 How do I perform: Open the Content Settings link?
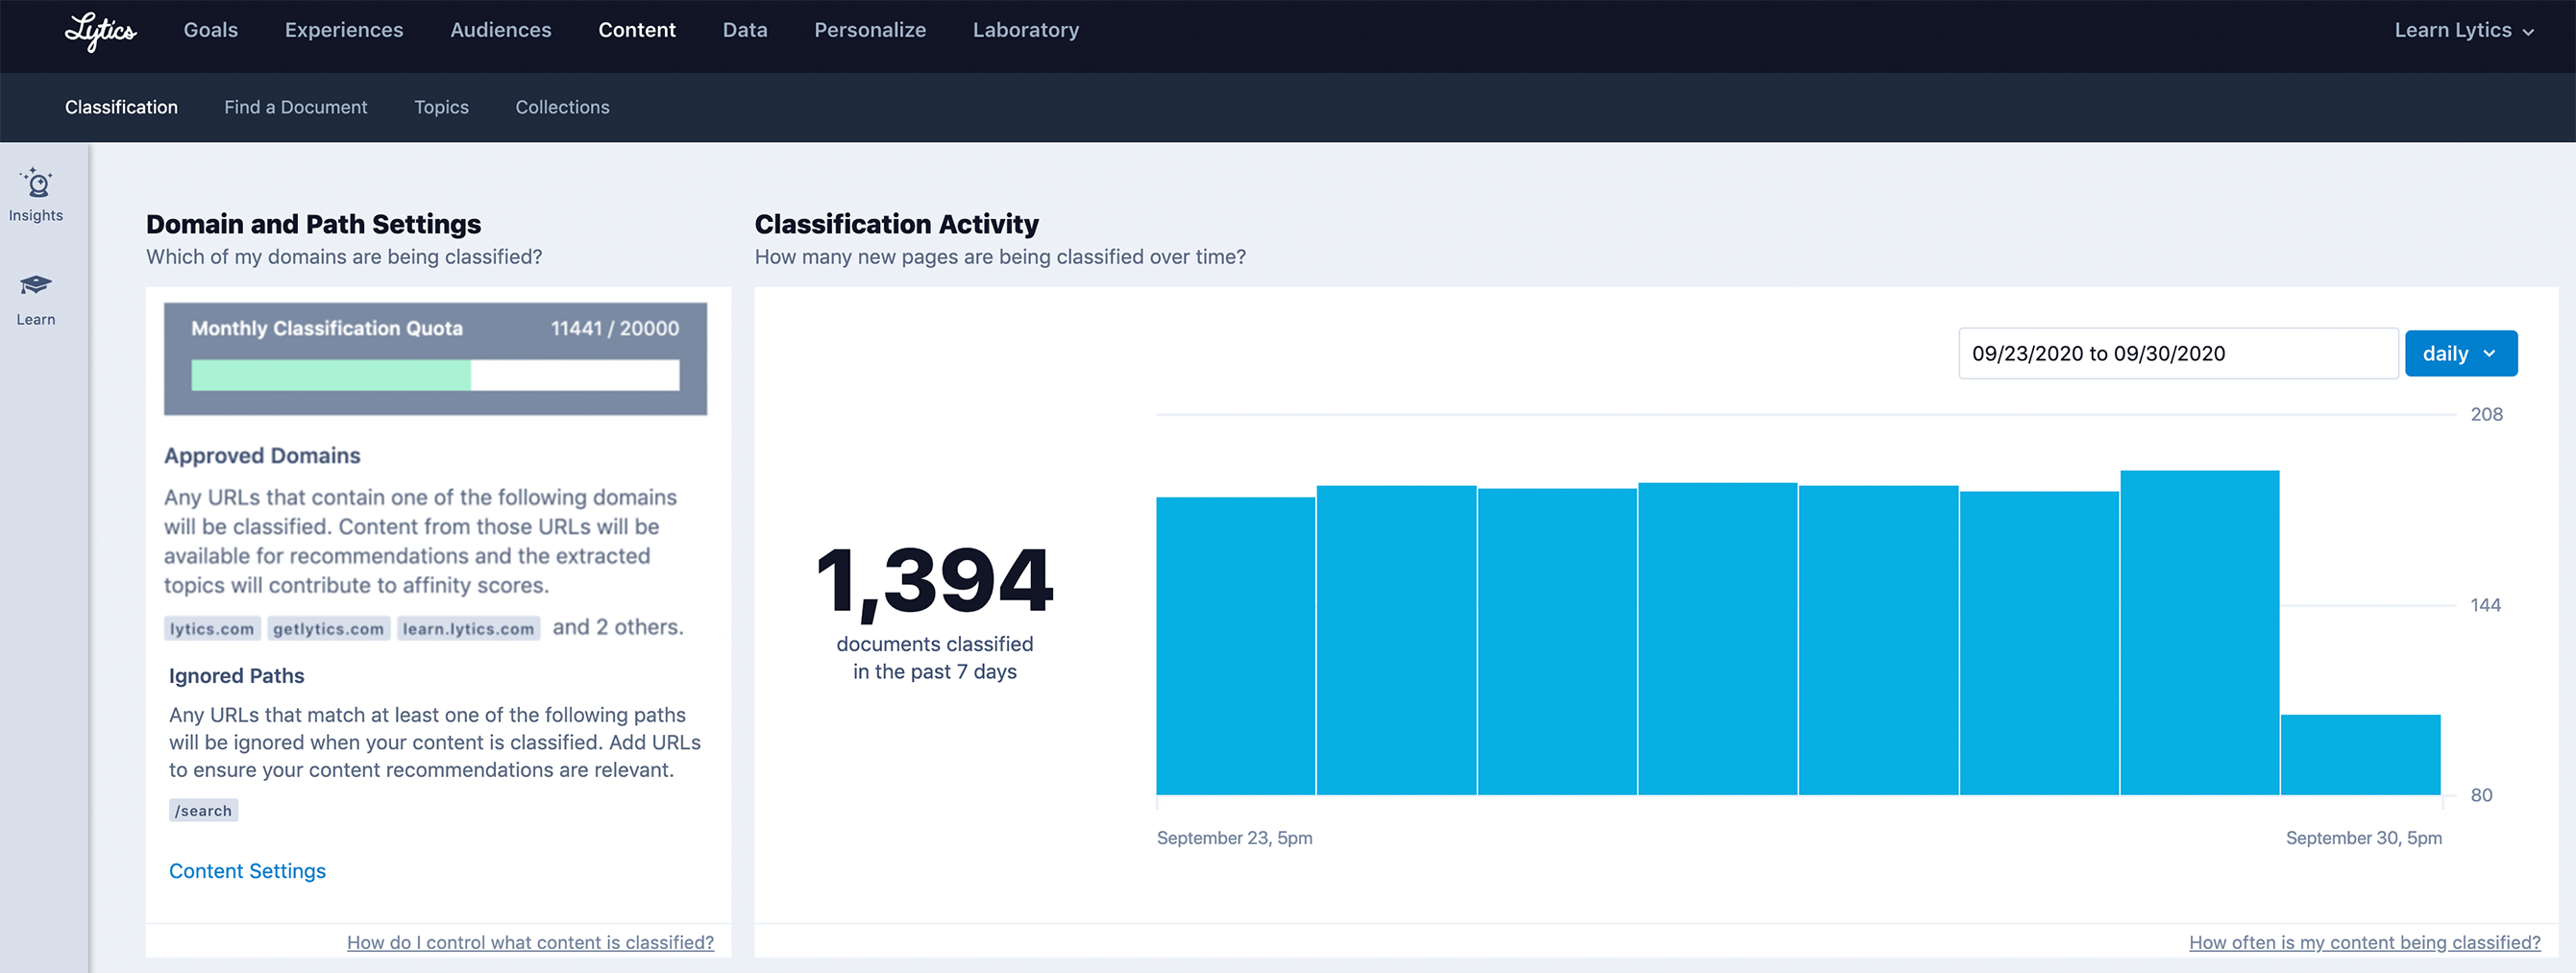(x=247, y=871)
